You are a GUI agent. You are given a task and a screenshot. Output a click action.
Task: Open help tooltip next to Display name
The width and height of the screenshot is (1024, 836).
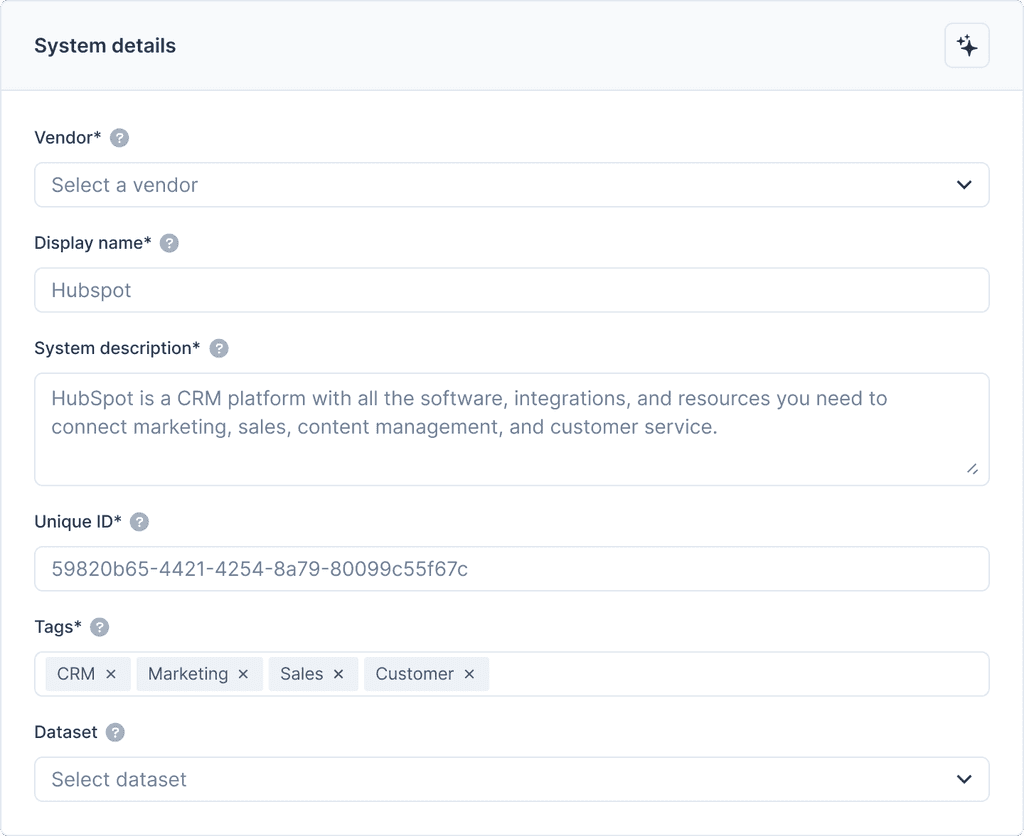point(169,243)
